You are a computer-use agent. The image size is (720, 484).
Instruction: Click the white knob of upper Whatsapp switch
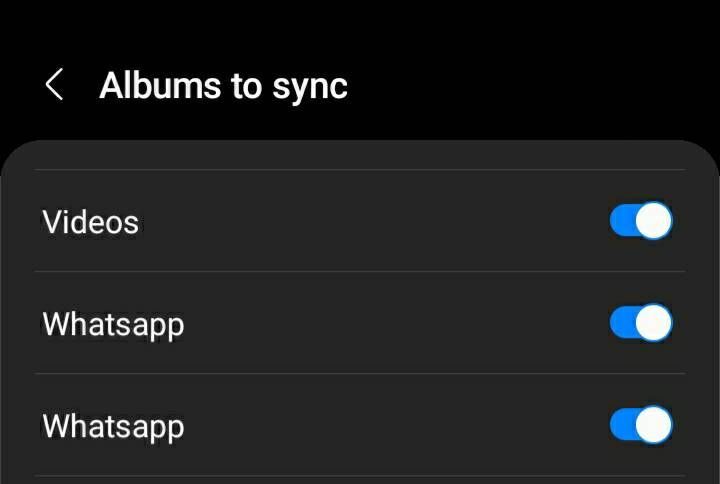pos(653,323)
